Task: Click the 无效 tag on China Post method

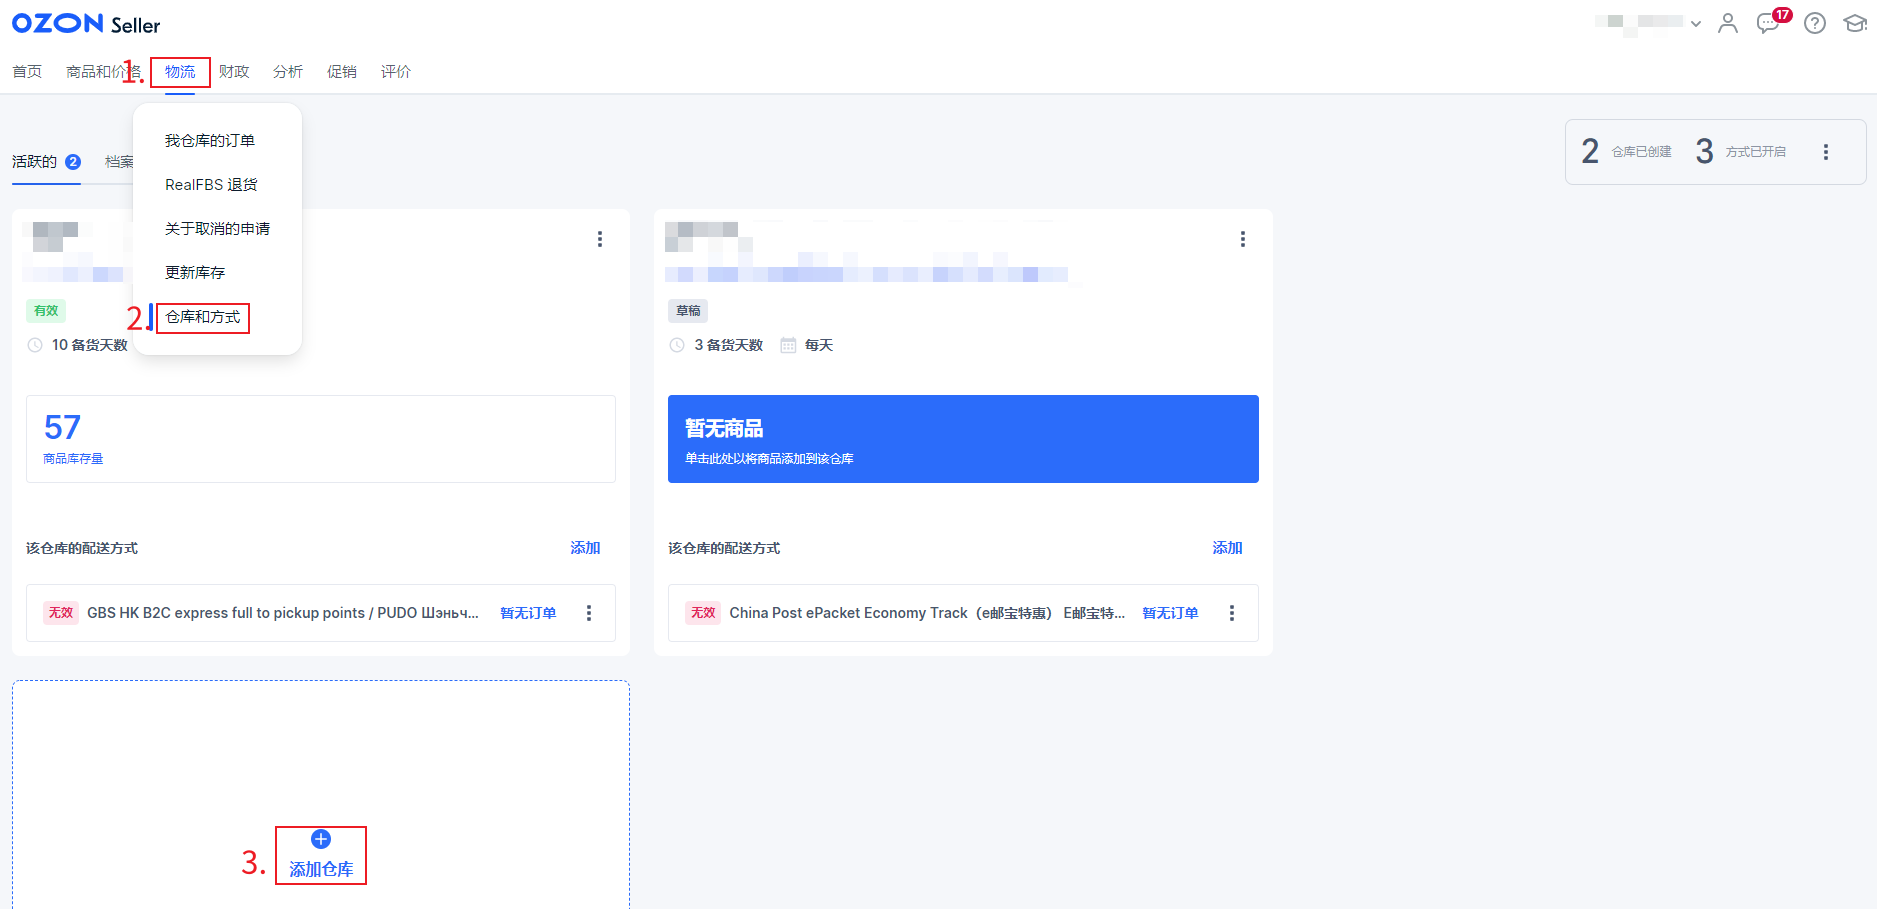Action: (x=703, y=613)
